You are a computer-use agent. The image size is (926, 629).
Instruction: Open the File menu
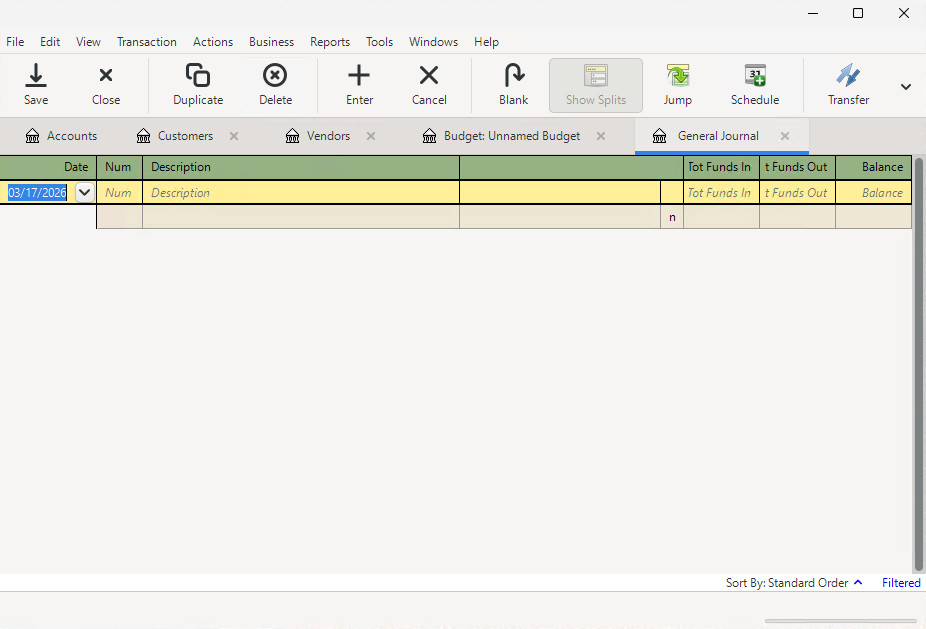15,42
